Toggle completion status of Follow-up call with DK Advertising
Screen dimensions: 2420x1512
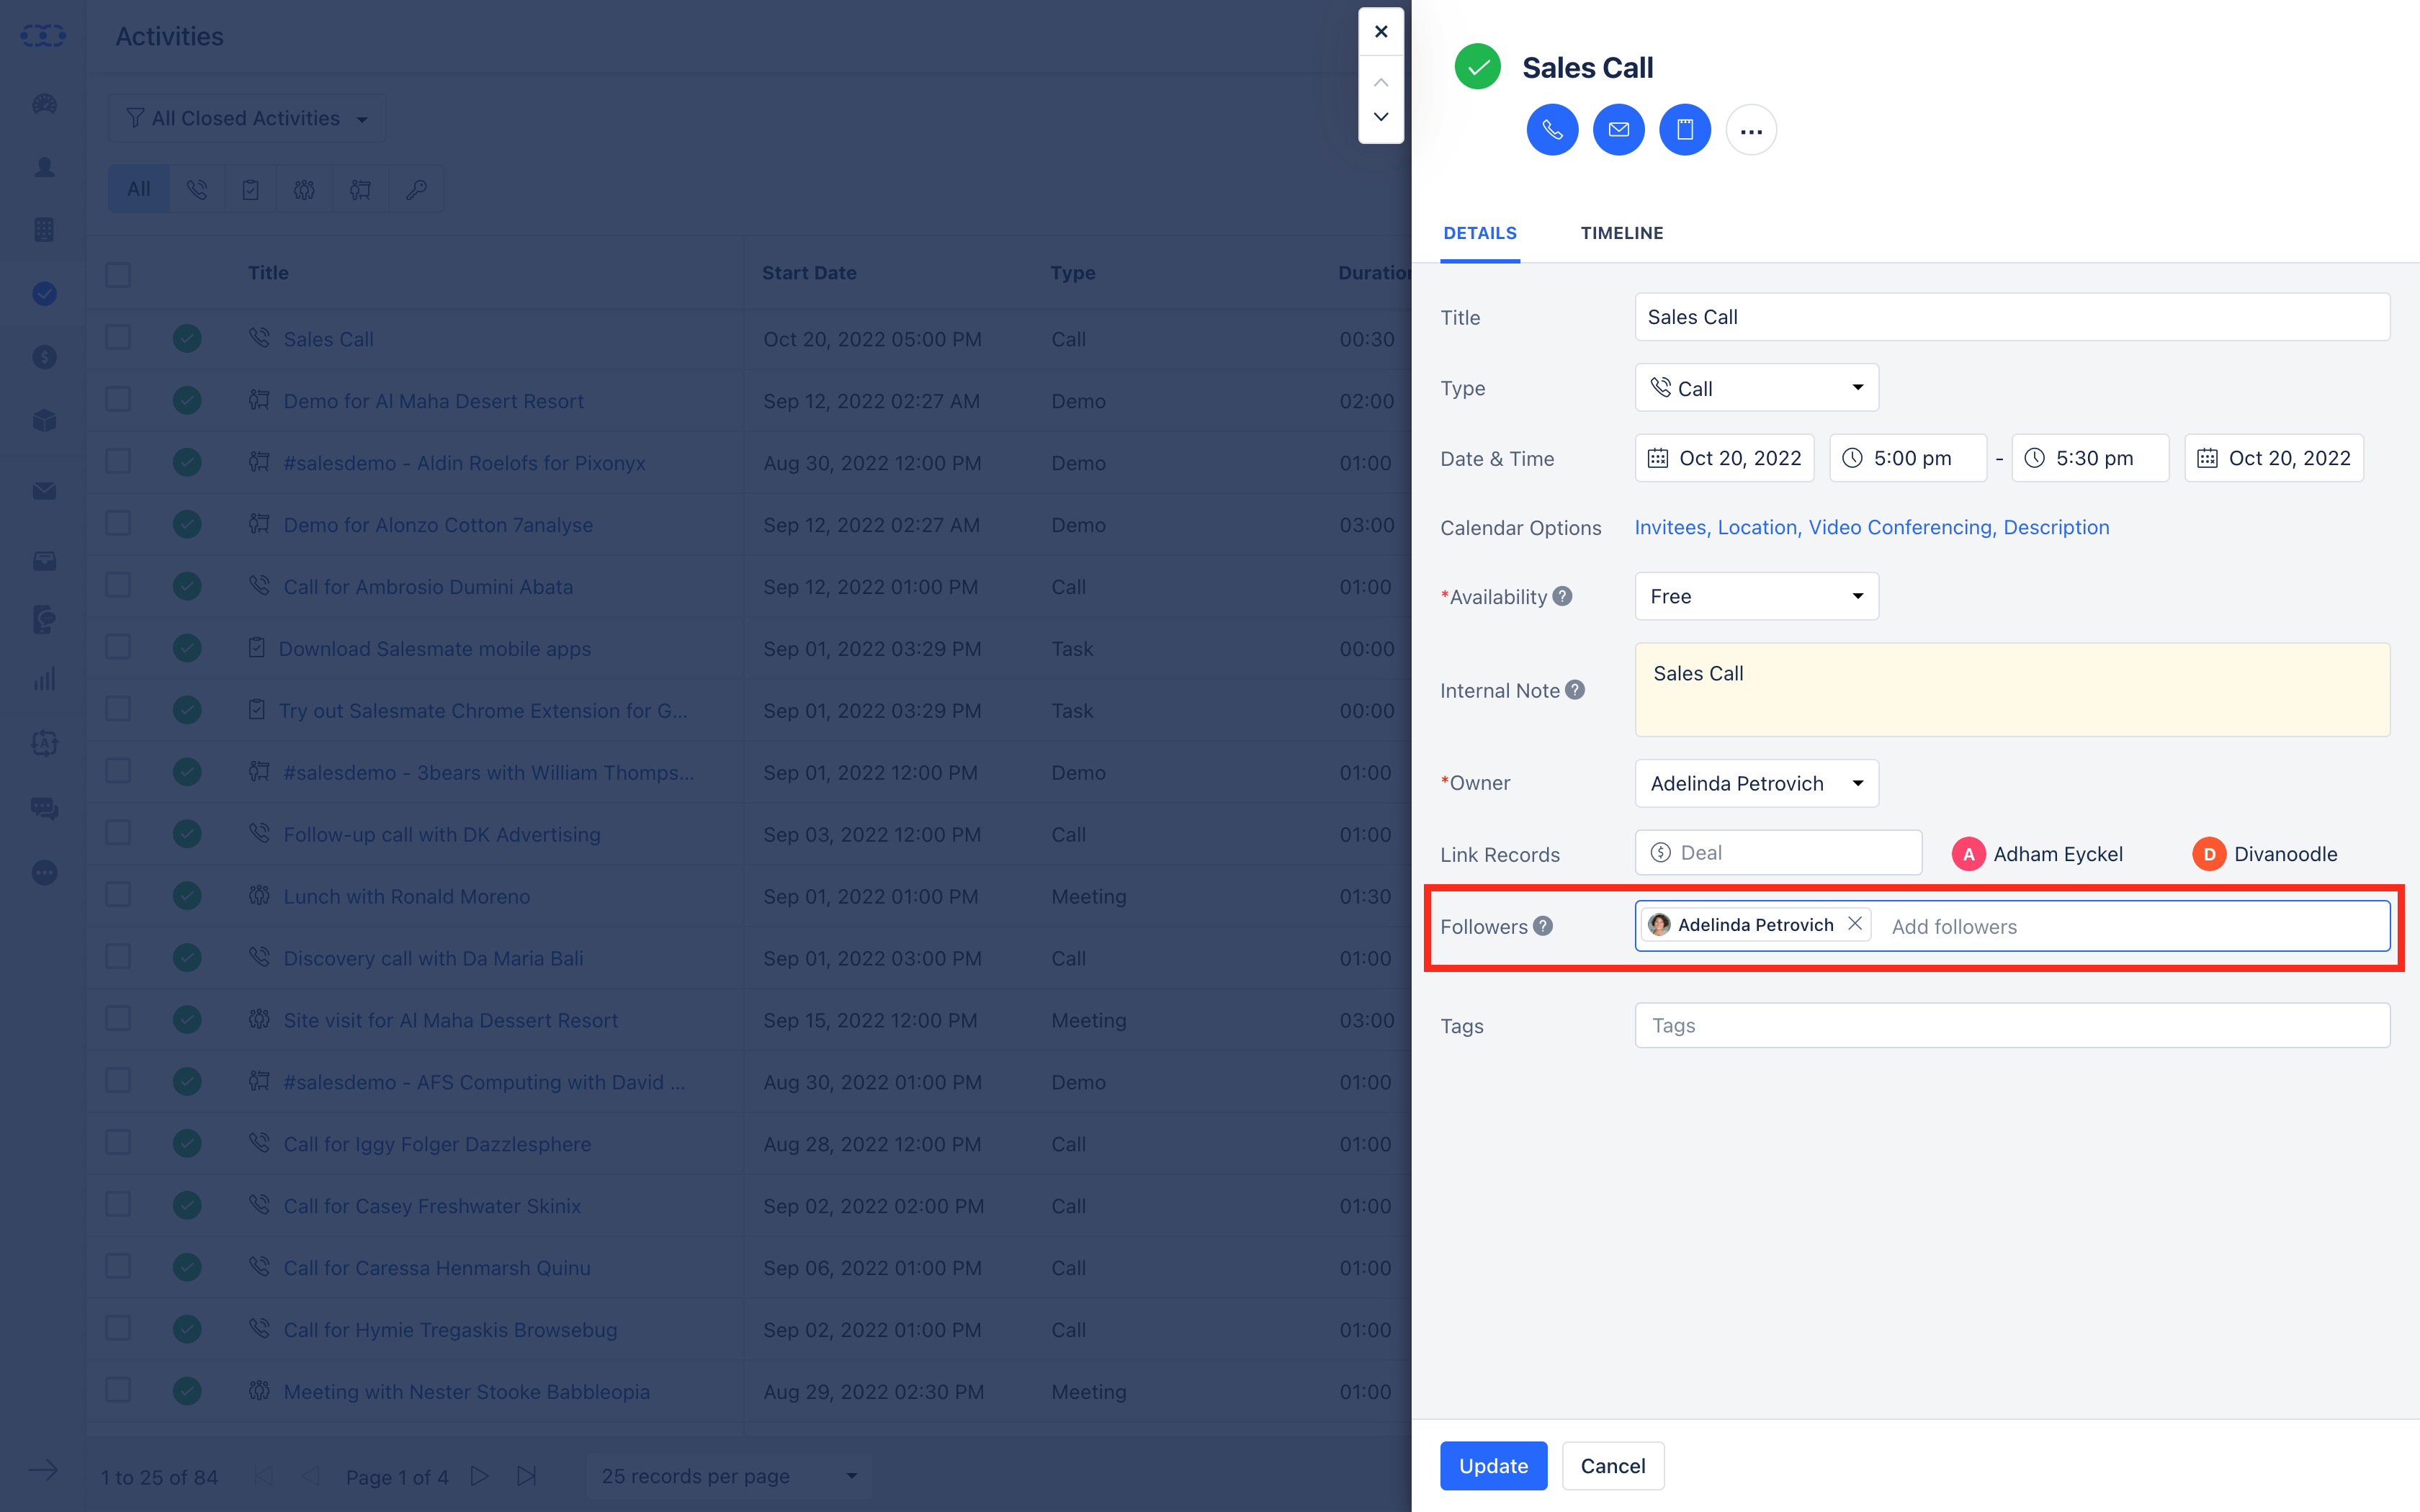(187, 834)
